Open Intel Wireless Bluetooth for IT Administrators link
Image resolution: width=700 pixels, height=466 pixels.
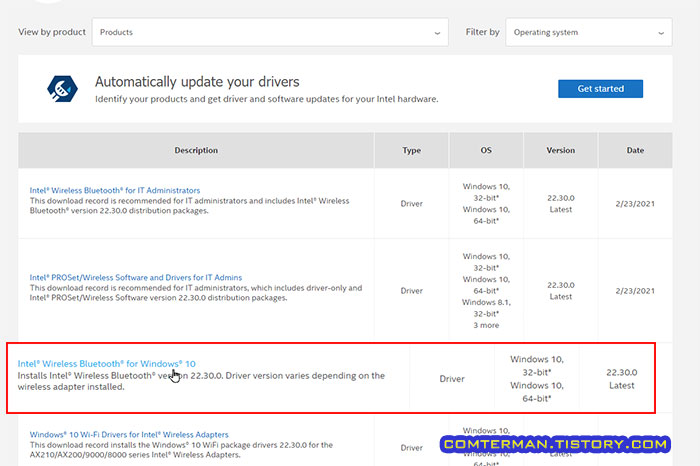[x=115, y=190]
